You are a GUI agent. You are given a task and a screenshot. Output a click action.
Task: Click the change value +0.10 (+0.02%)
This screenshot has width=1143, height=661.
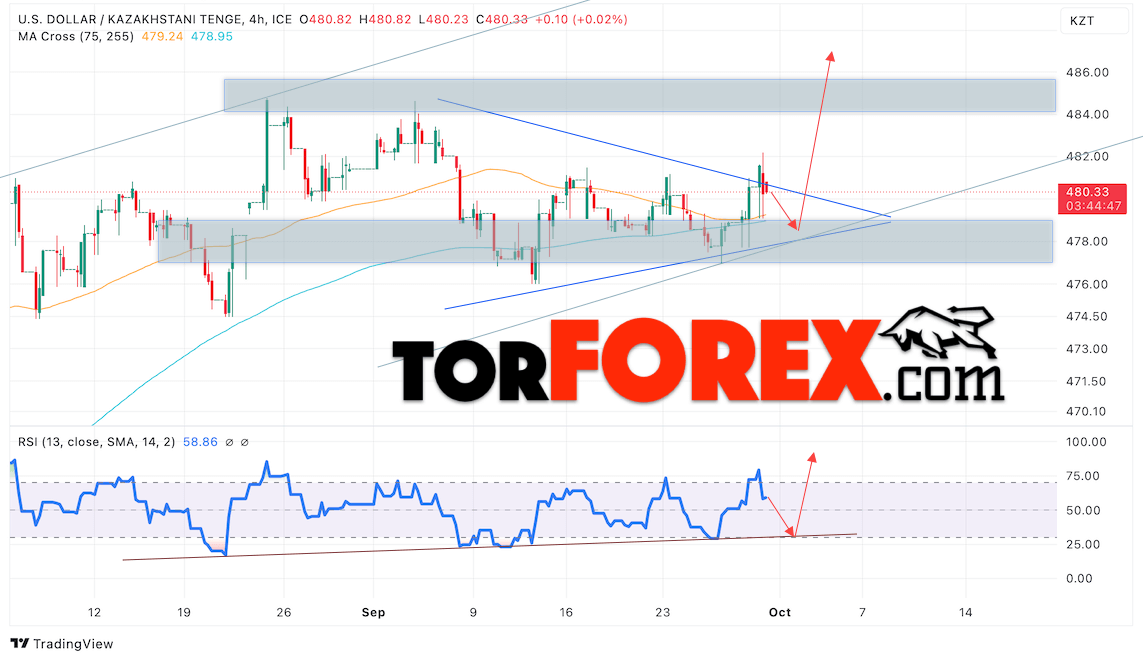click(x=581, y=20)
